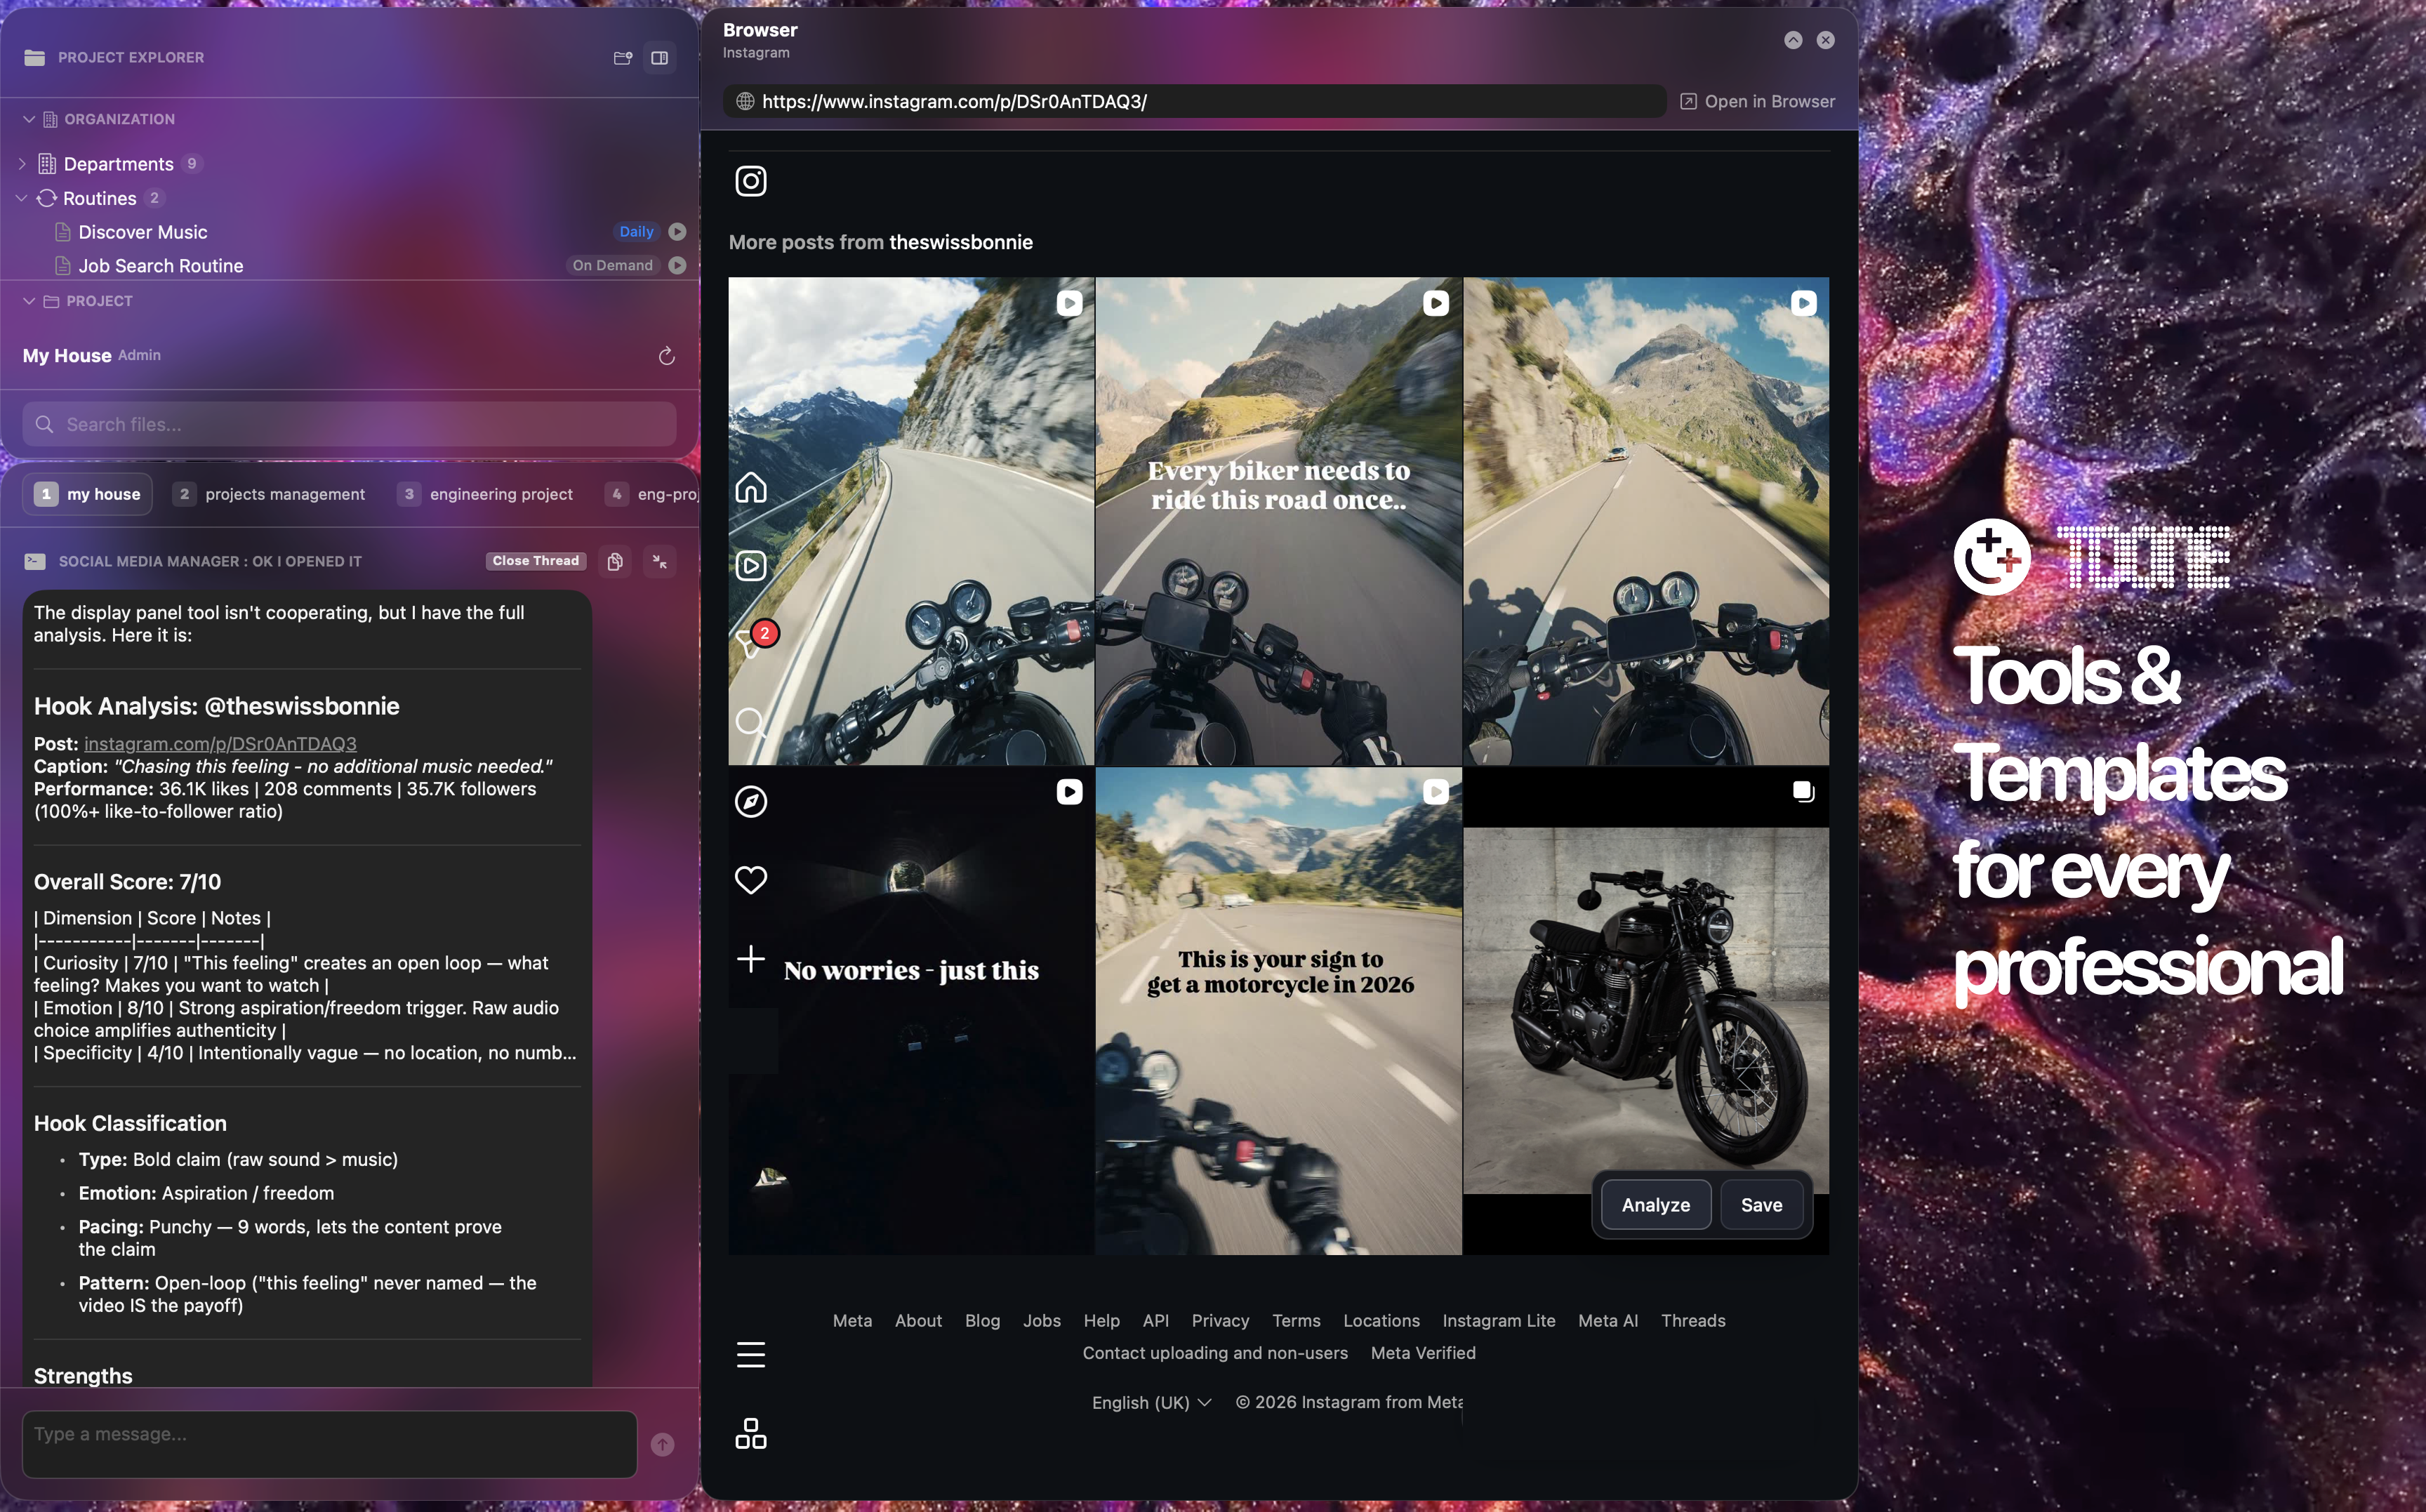The width and height of the screenshot is (2426, 1512).
Task: Open the Instagram Explore compass icon
Action: click(750, 801)
